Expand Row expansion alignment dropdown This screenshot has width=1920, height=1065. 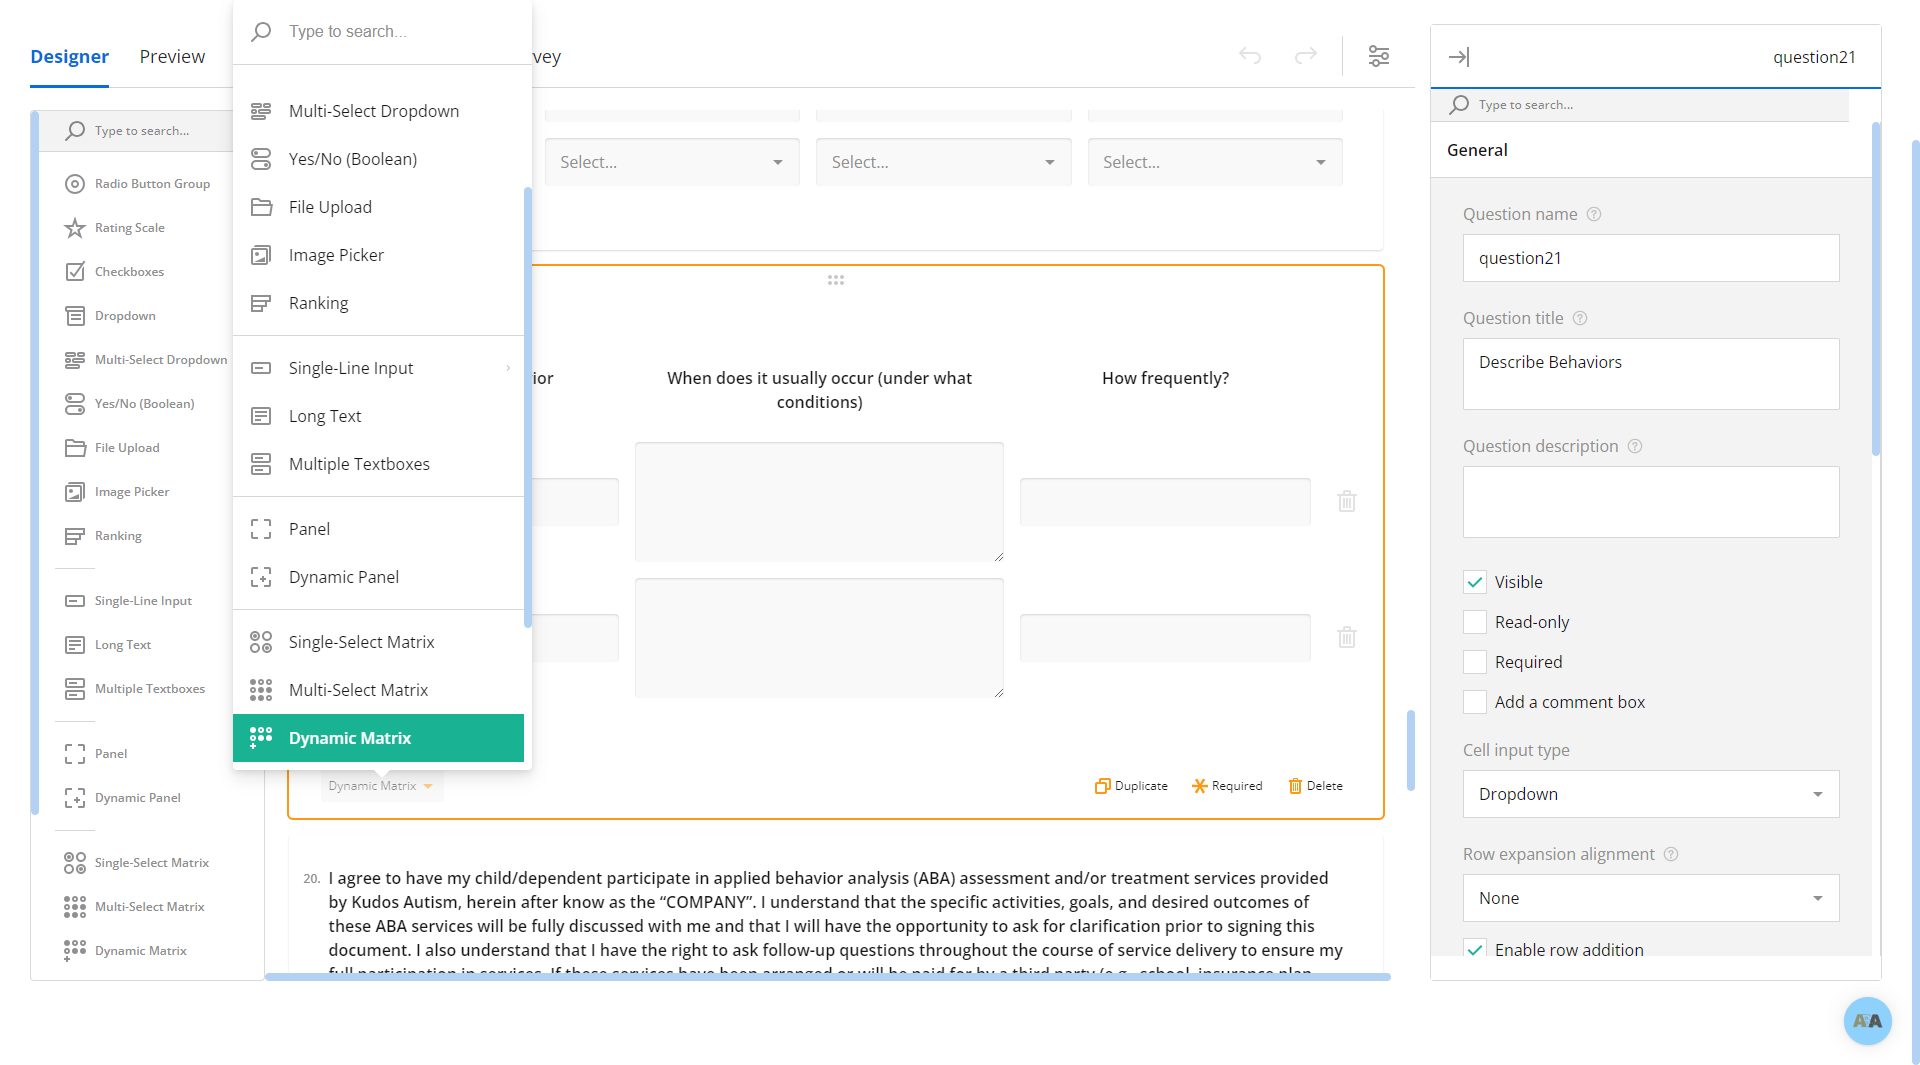[1650, 898]
